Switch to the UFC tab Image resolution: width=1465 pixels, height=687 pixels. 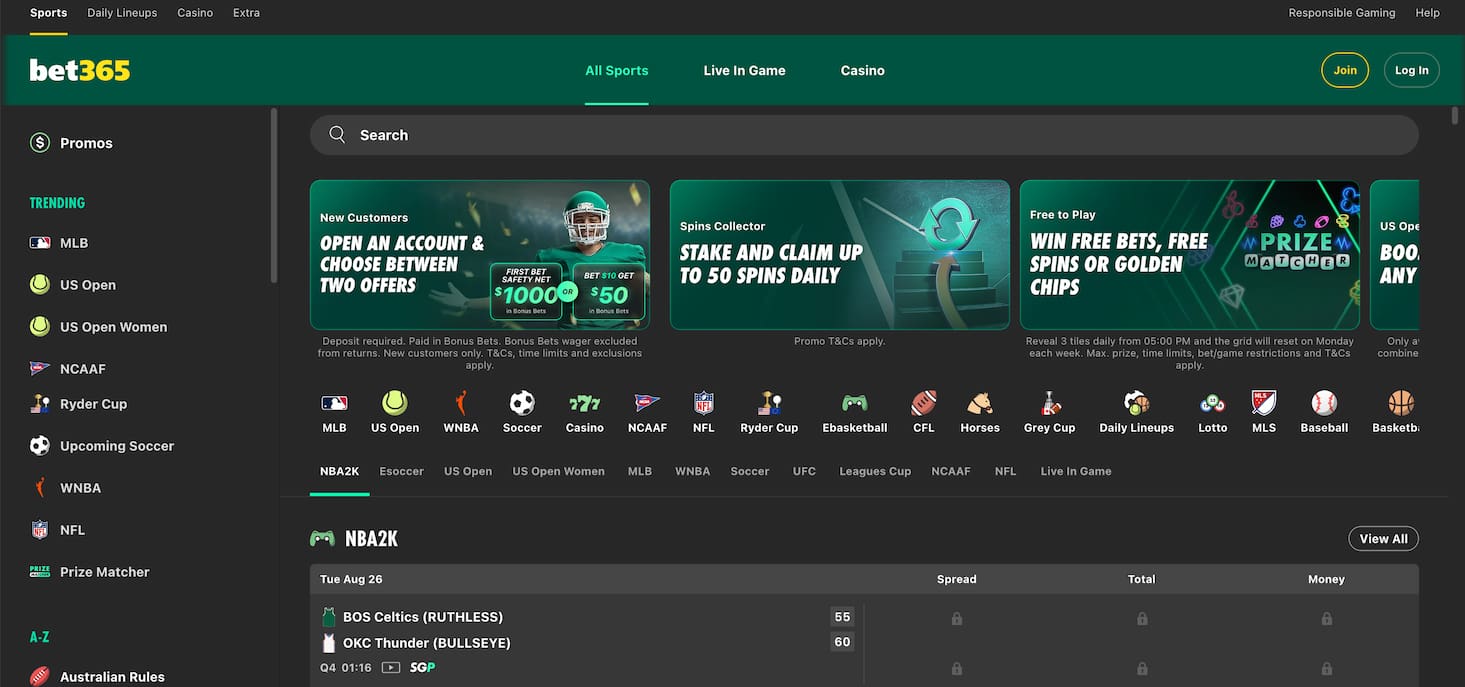point(804,471)
